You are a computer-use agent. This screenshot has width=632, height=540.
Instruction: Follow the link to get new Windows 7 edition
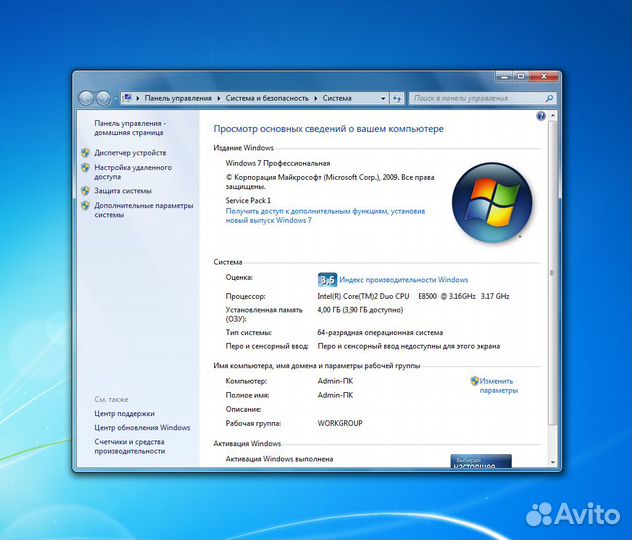(325, 216)
